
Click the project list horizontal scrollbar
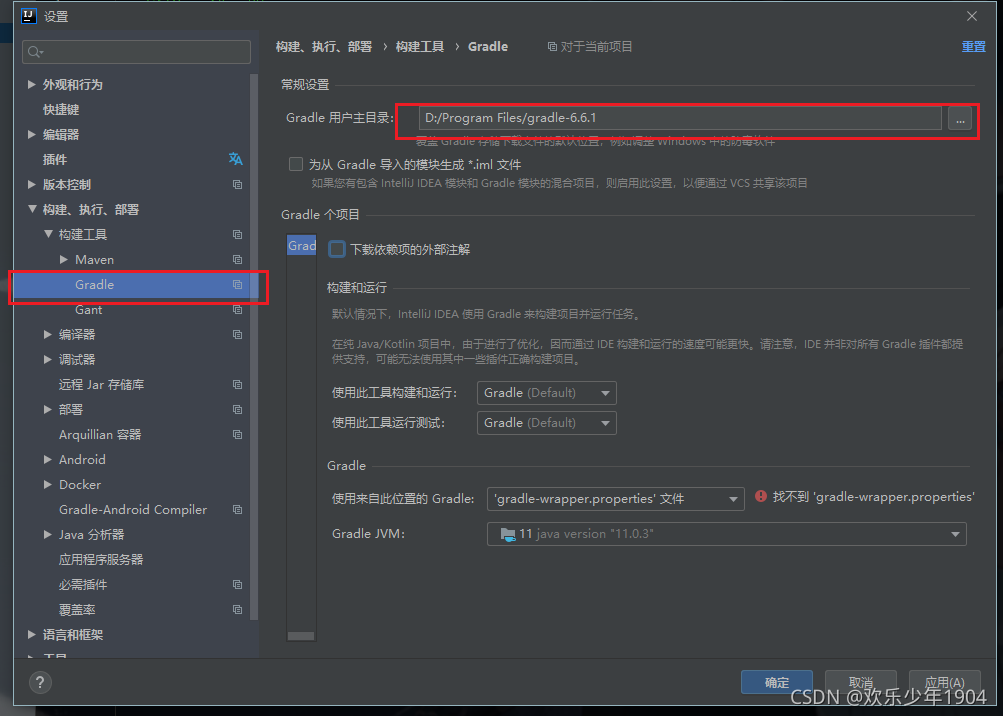pos(301,636)
